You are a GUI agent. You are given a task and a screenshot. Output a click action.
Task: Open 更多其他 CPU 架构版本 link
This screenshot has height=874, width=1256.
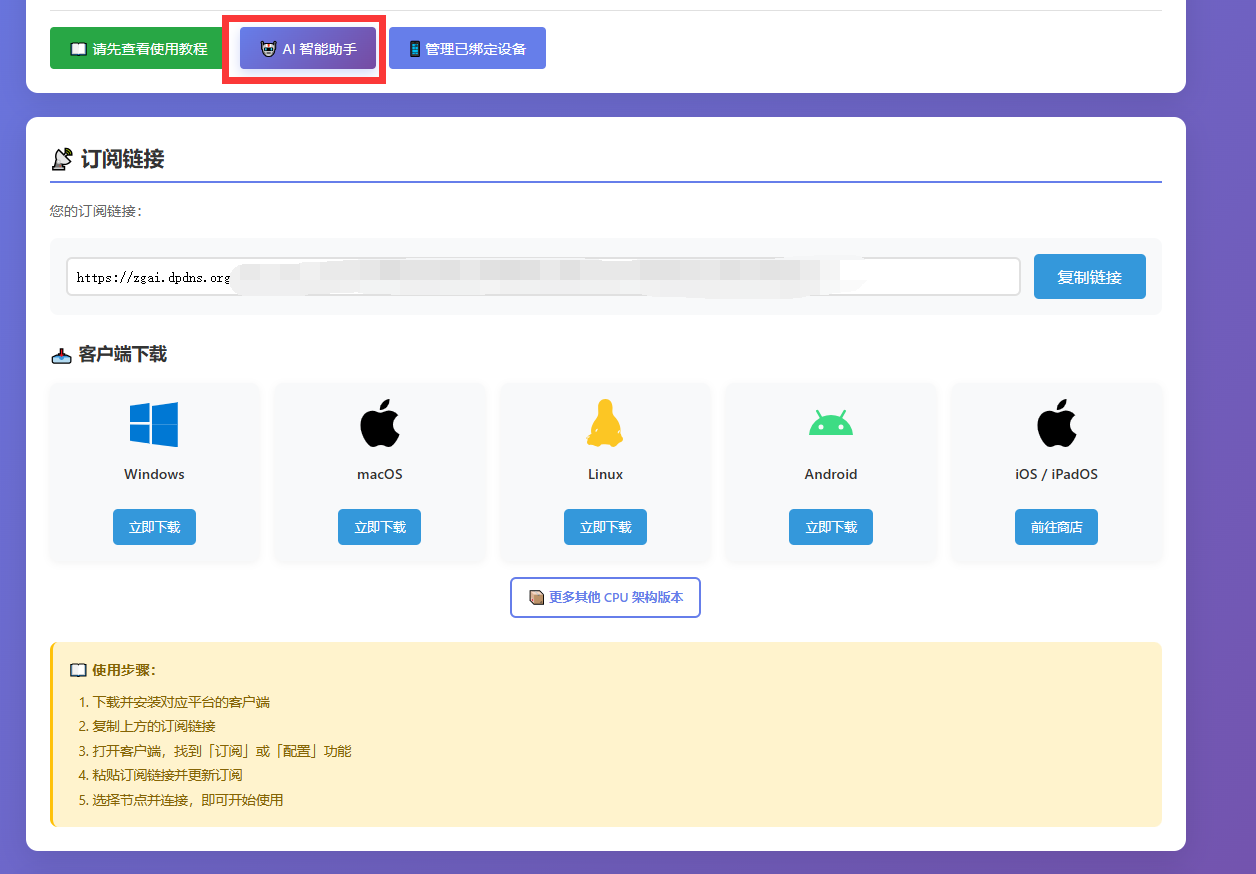[x=605, y=597]
